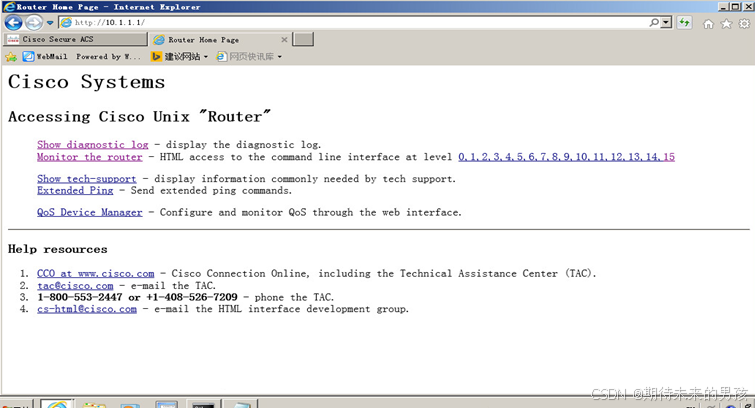755x408 pixels.
Task: Click the Internet Explorer taskbar button
Action: [57, 404]
